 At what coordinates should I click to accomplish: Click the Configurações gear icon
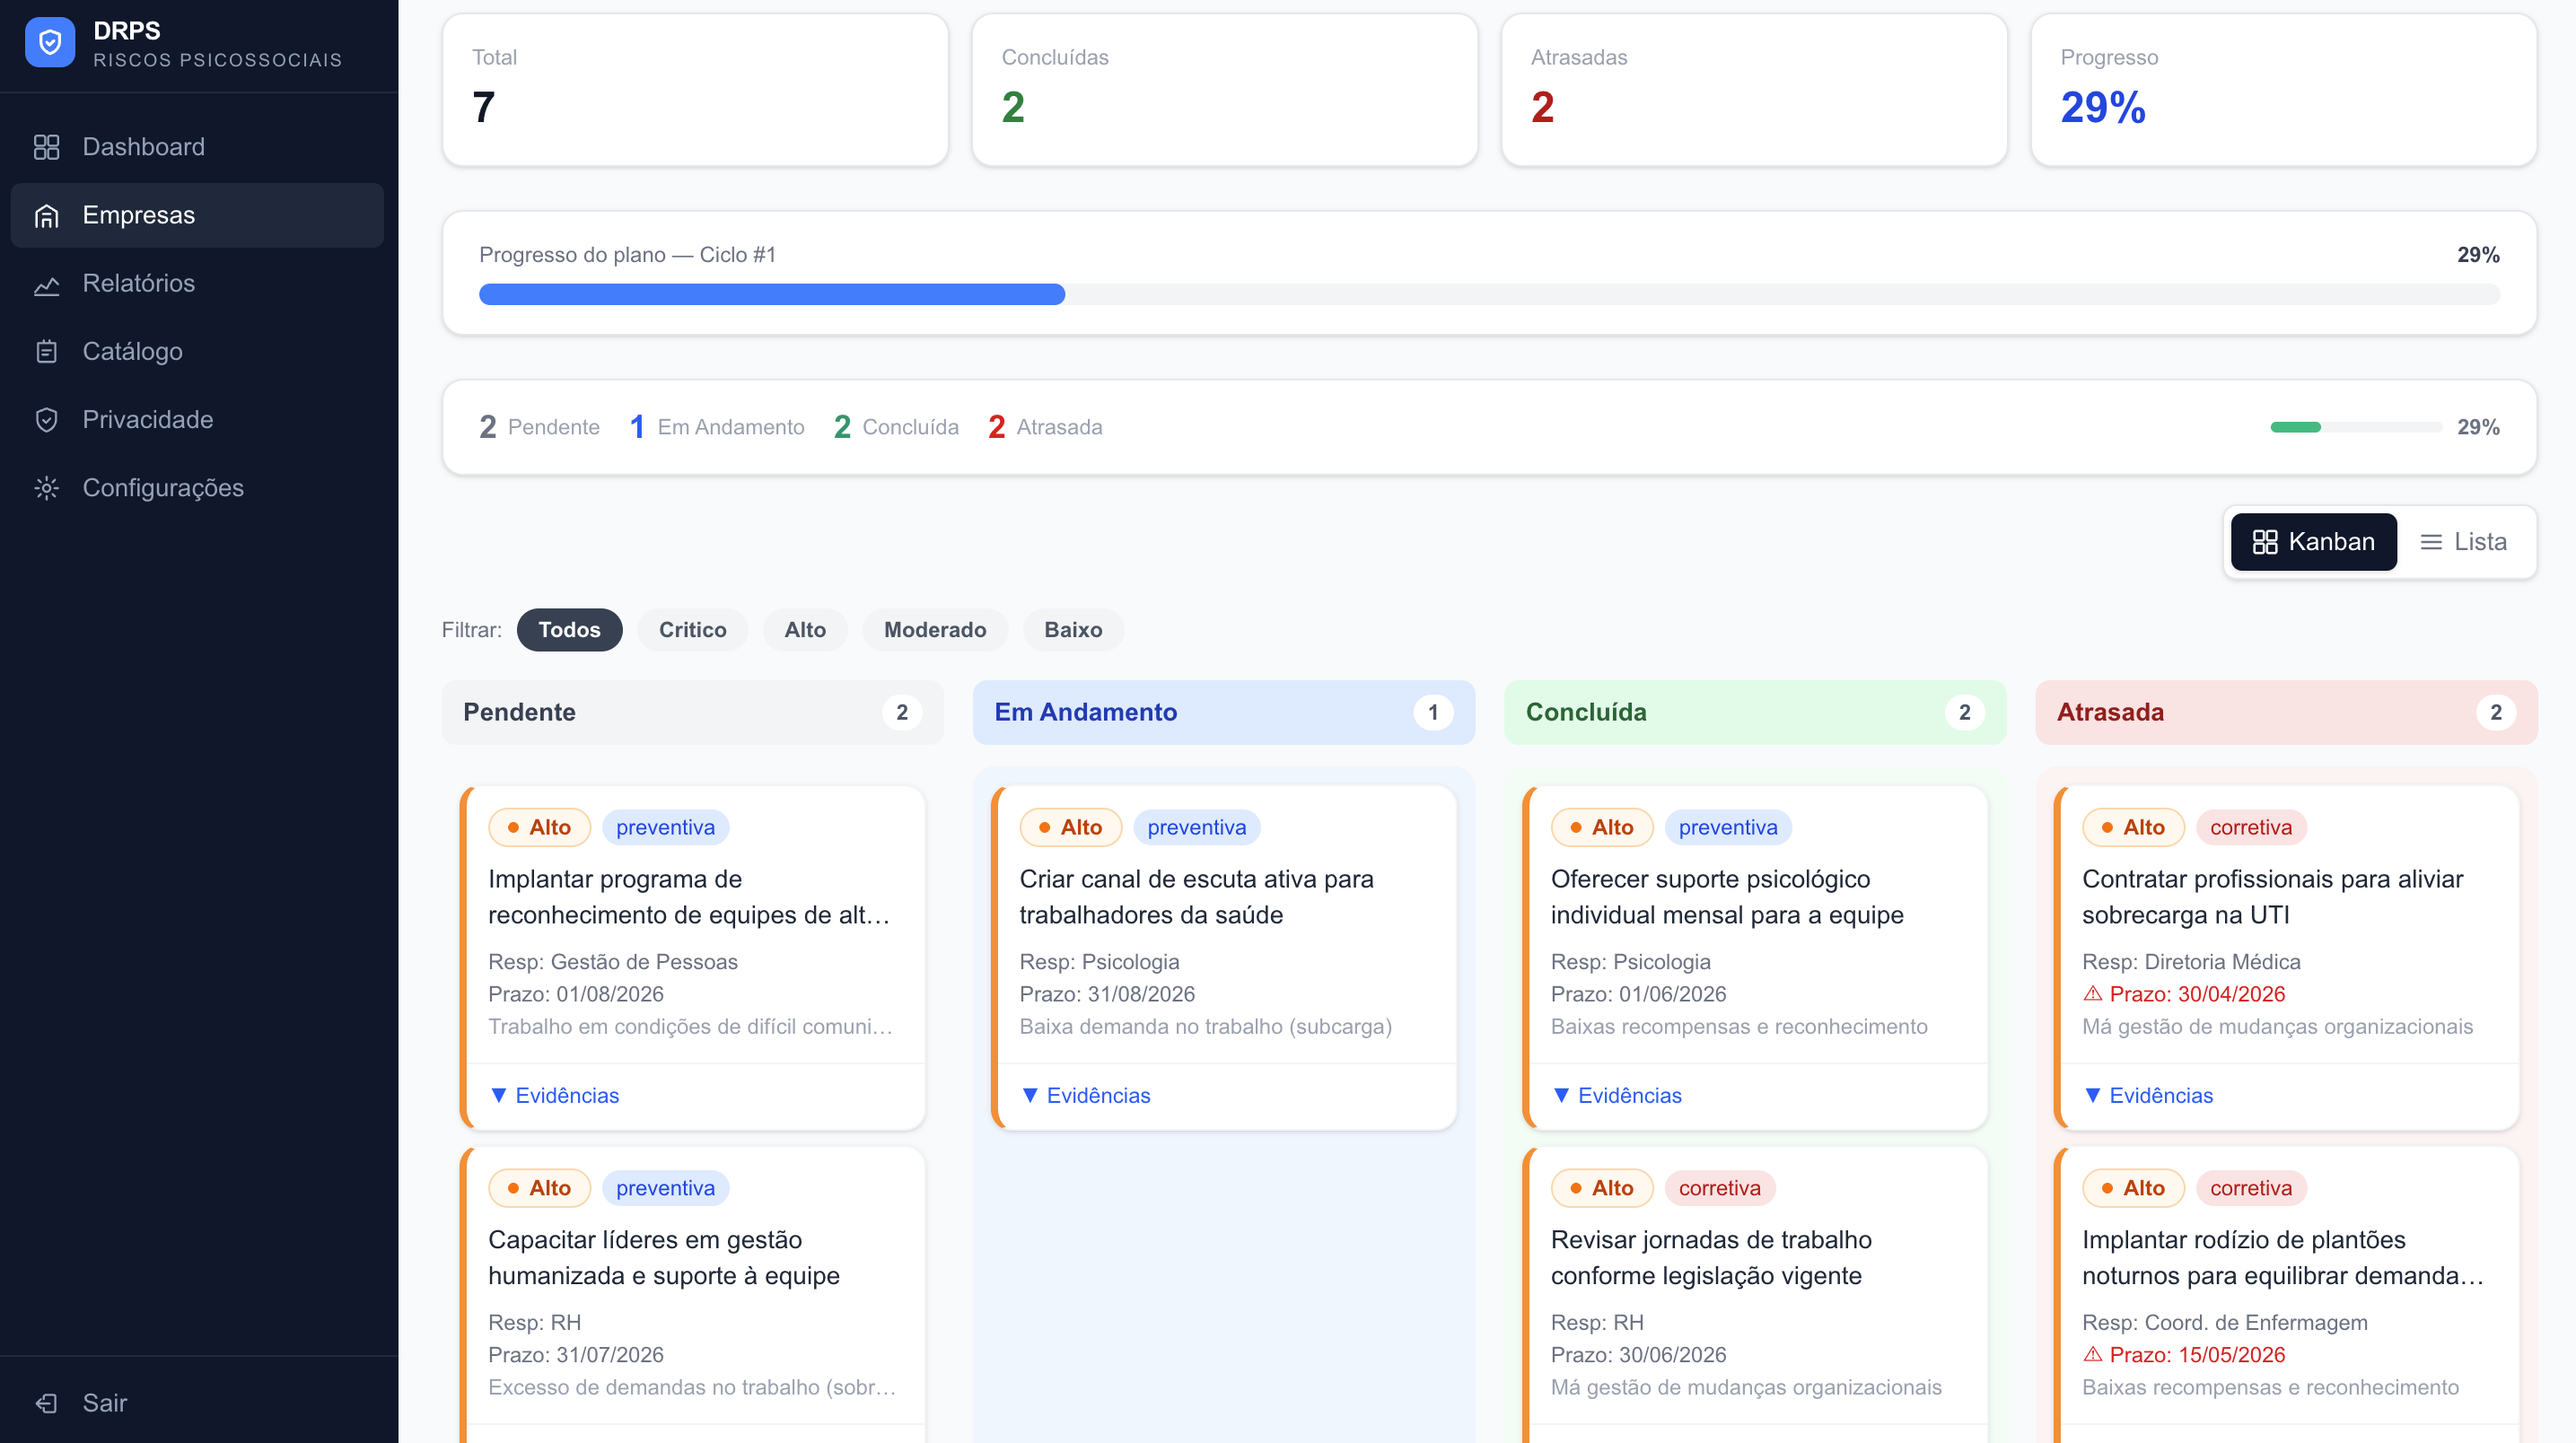click(47, 488)
